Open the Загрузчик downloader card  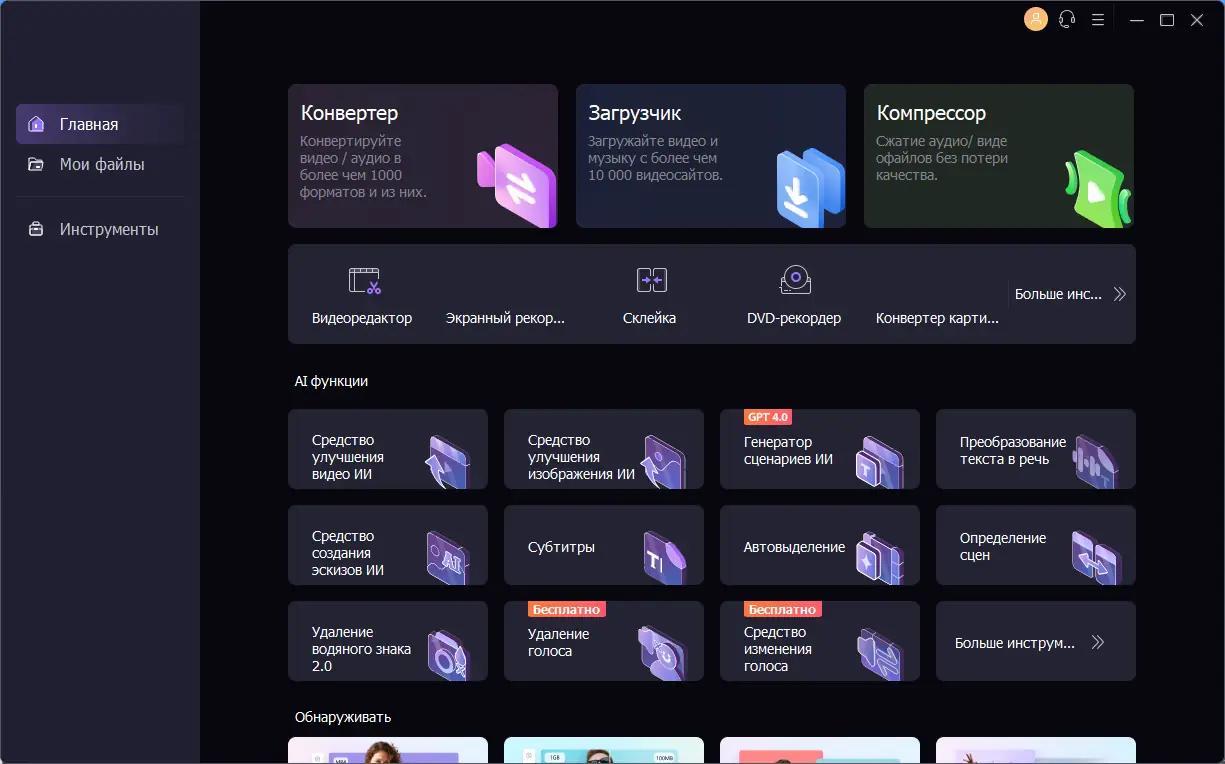click(711, 156)
